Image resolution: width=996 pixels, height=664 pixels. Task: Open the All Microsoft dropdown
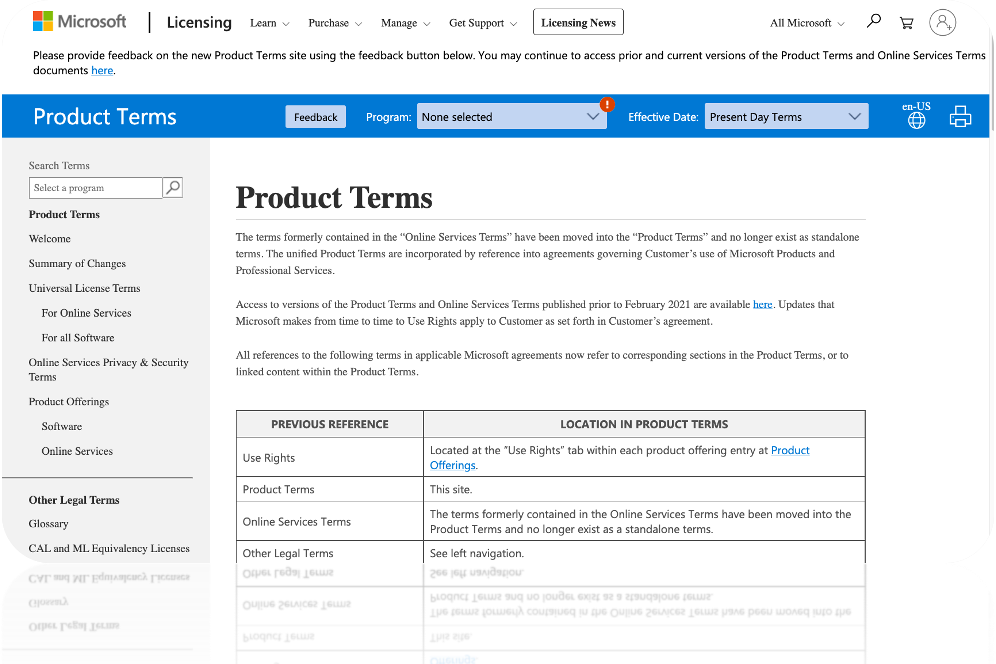tap(807, 23)
